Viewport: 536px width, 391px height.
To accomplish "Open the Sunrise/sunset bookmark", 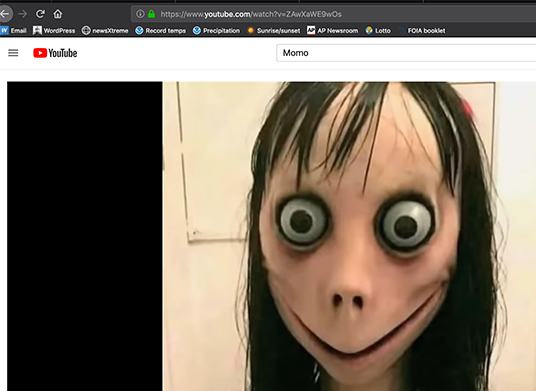I will click(274, 31).
